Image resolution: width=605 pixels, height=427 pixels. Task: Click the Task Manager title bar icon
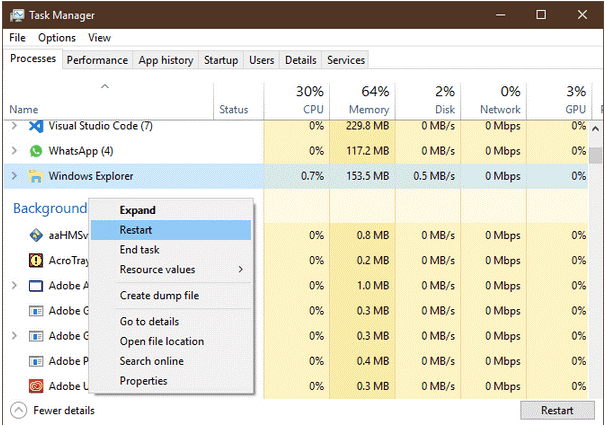[17, 15]
